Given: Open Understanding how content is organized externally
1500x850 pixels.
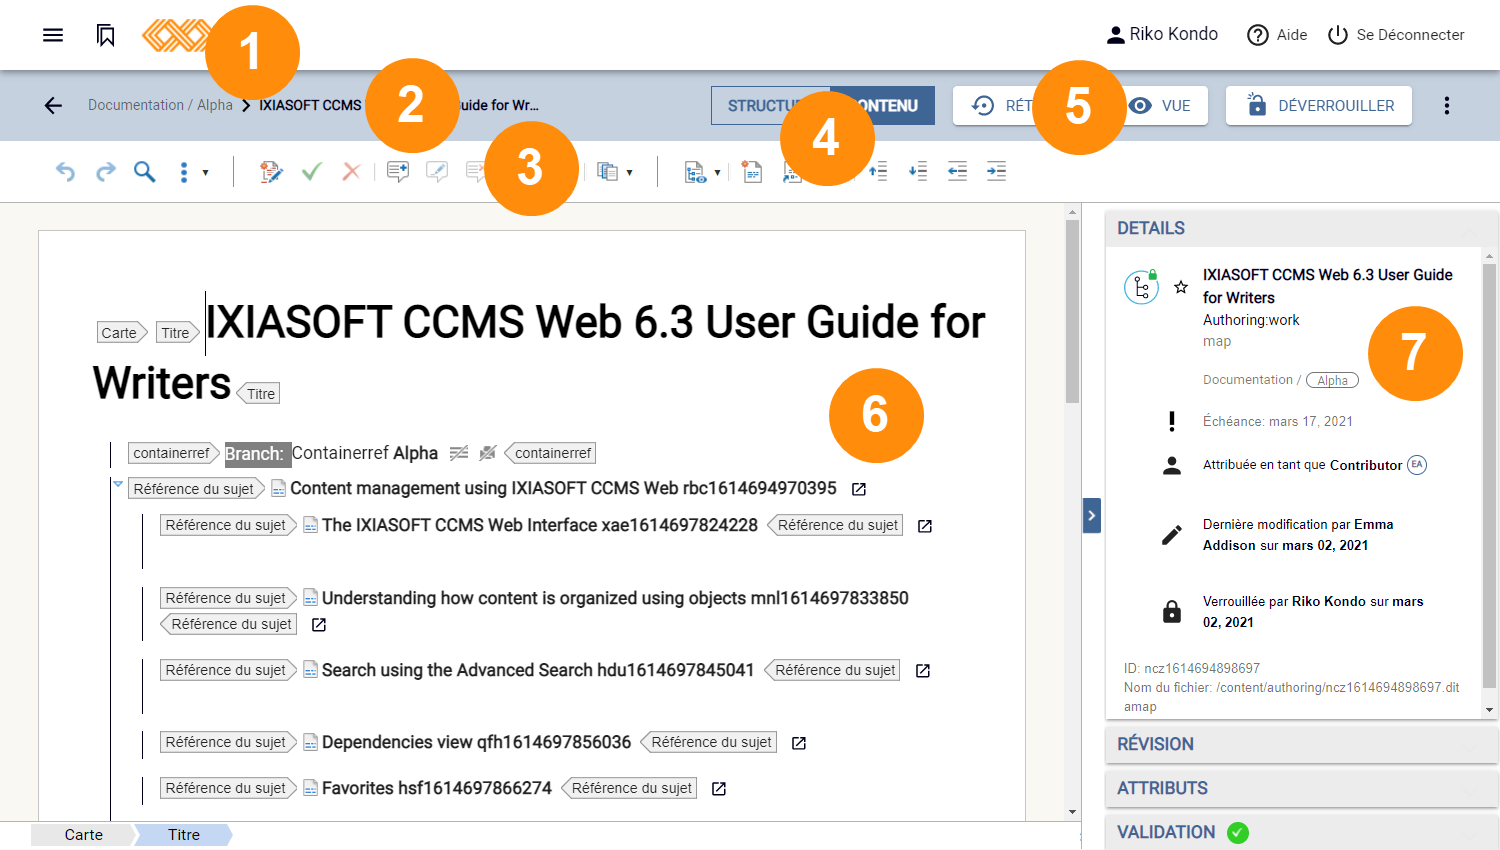Looking at the screenshot, I should (x=319, y=625).
